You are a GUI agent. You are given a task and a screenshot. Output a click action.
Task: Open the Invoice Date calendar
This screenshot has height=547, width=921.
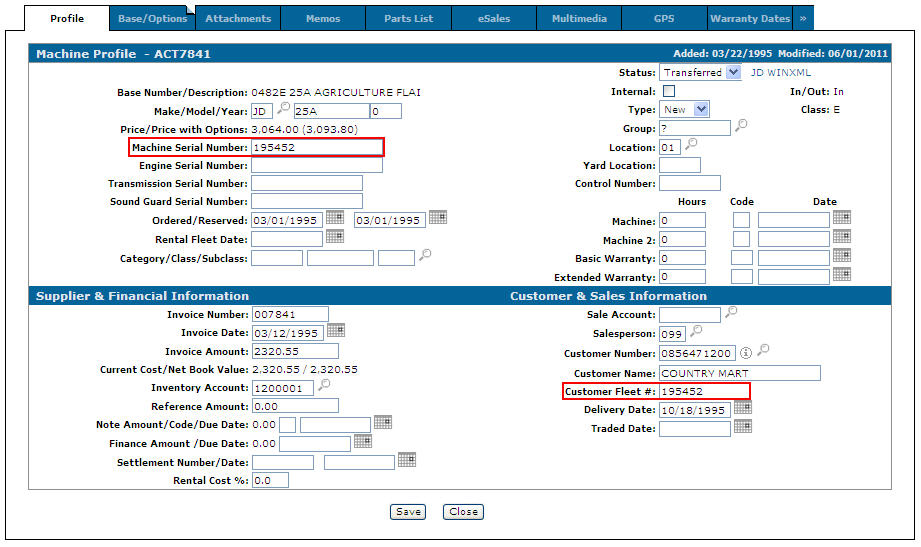coord(336,330)
